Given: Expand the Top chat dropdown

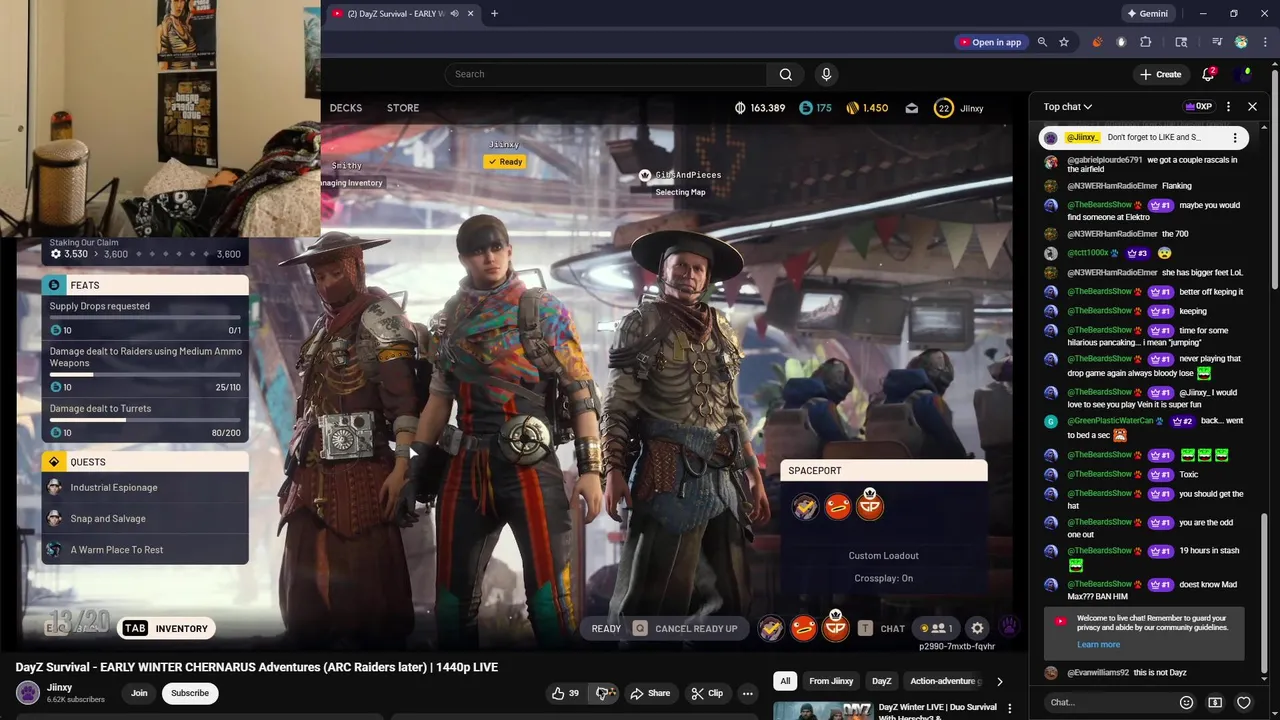Looking at the screenshot, I should click(1068, 107).
